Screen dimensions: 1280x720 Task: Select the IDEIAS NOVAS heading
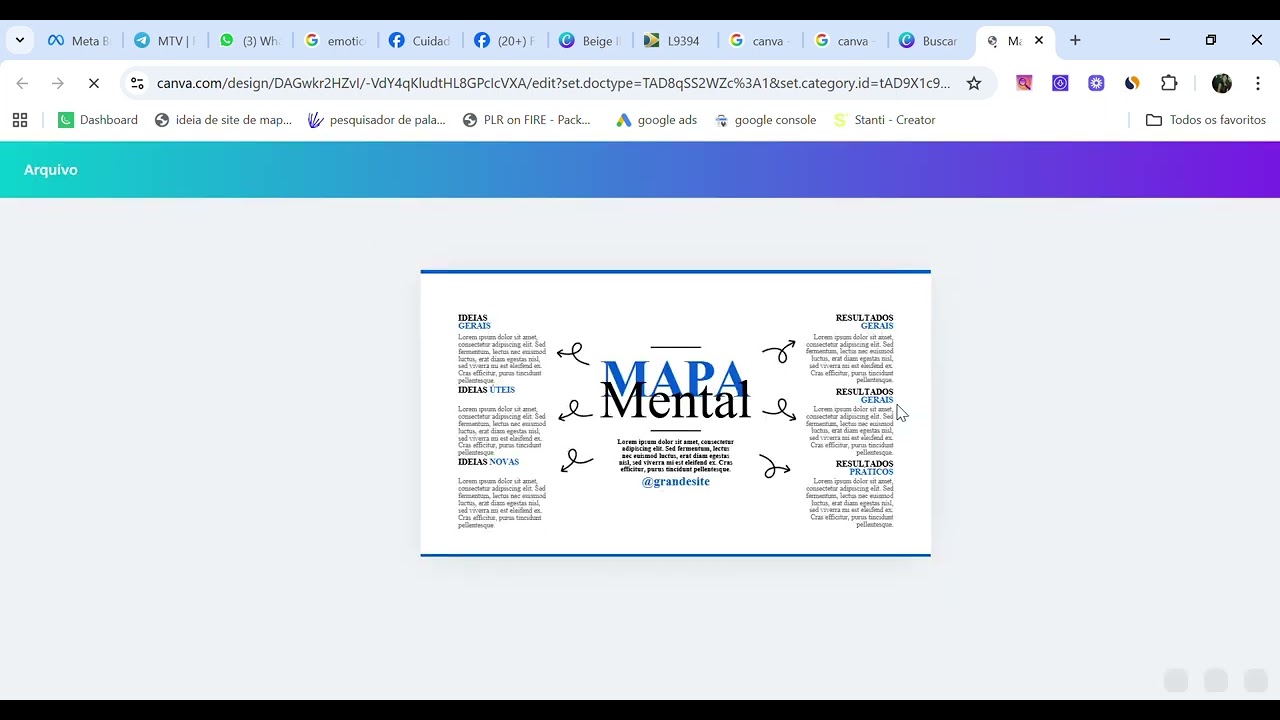click(x=489, y=462)
